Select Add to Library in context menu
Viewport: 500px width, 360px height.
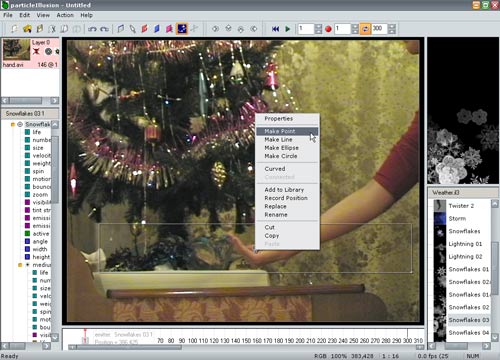(284, 190)
